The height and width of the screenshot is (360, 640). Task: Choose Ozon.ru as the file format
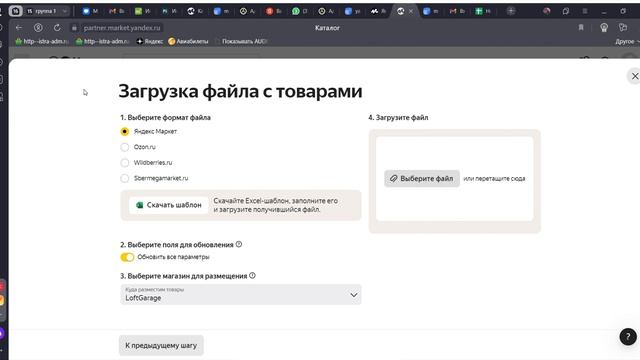124,147
